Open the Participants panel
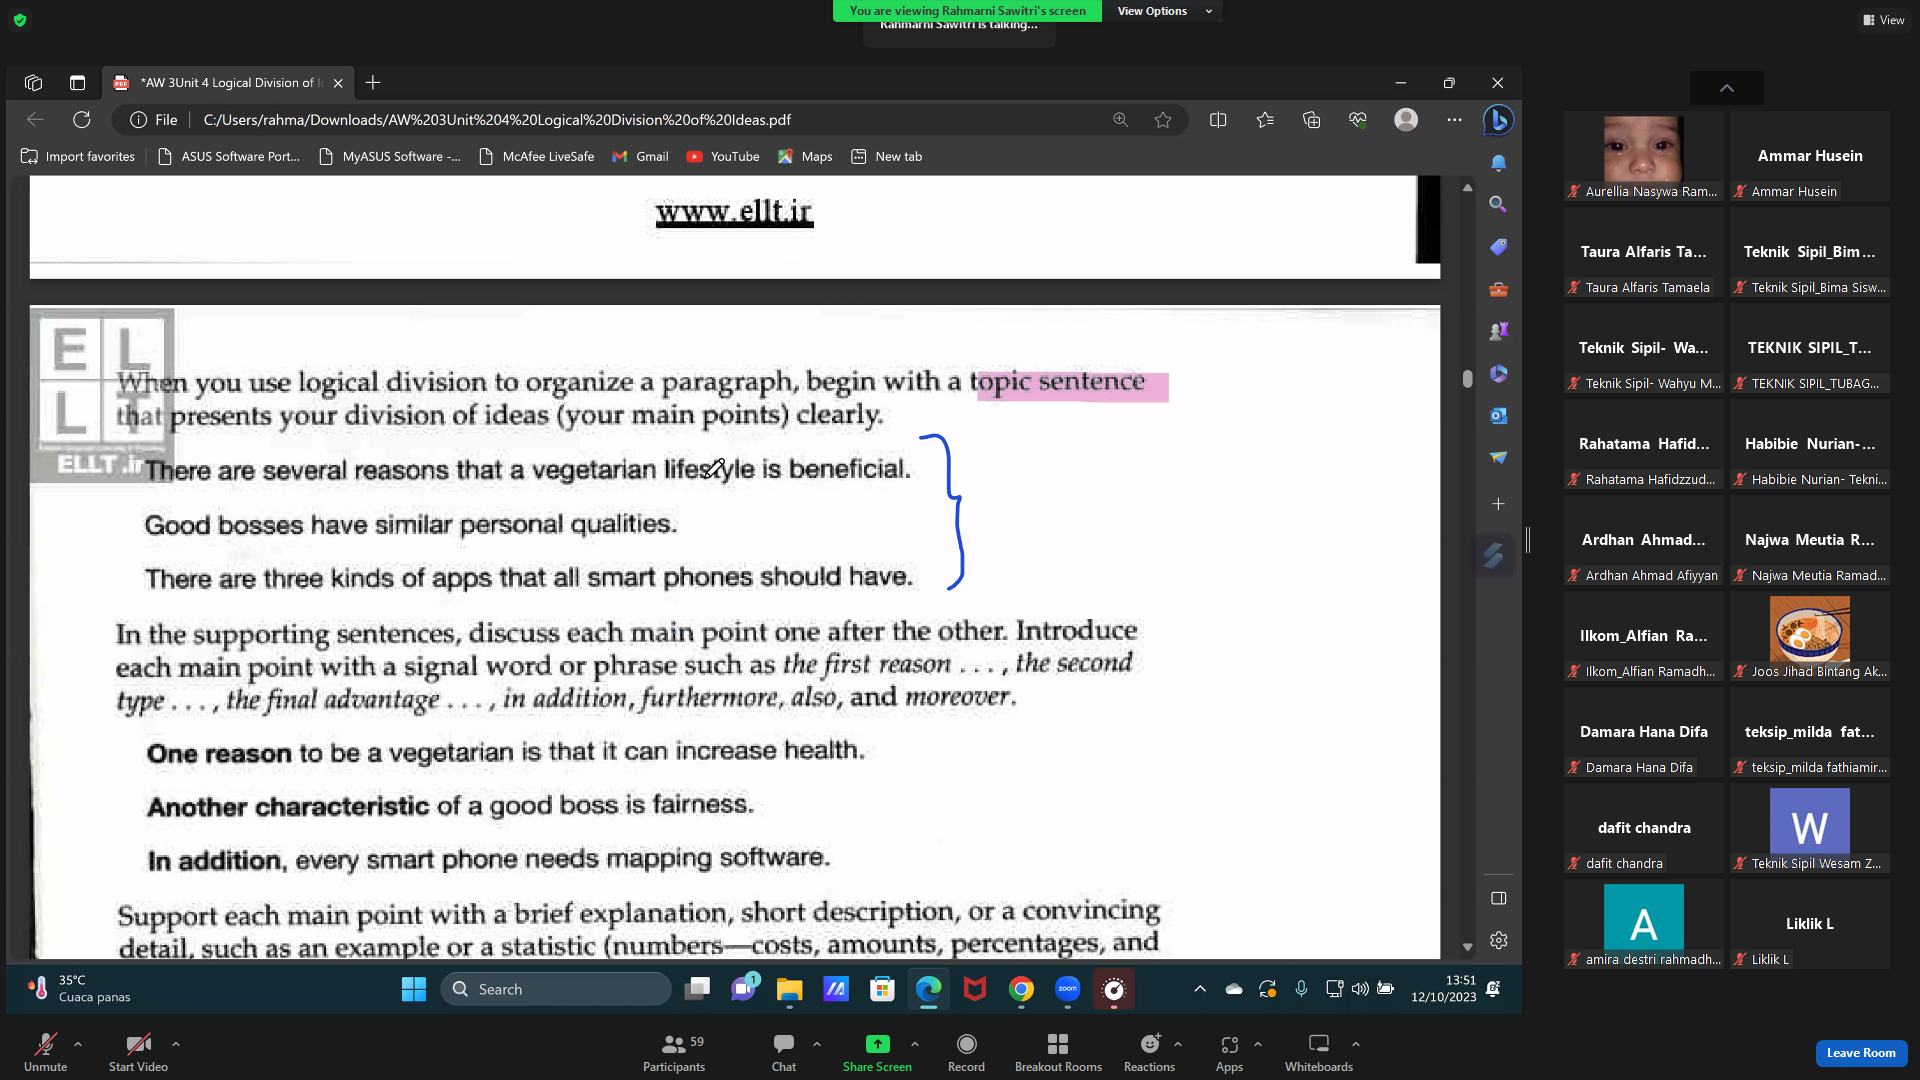 674,1052
